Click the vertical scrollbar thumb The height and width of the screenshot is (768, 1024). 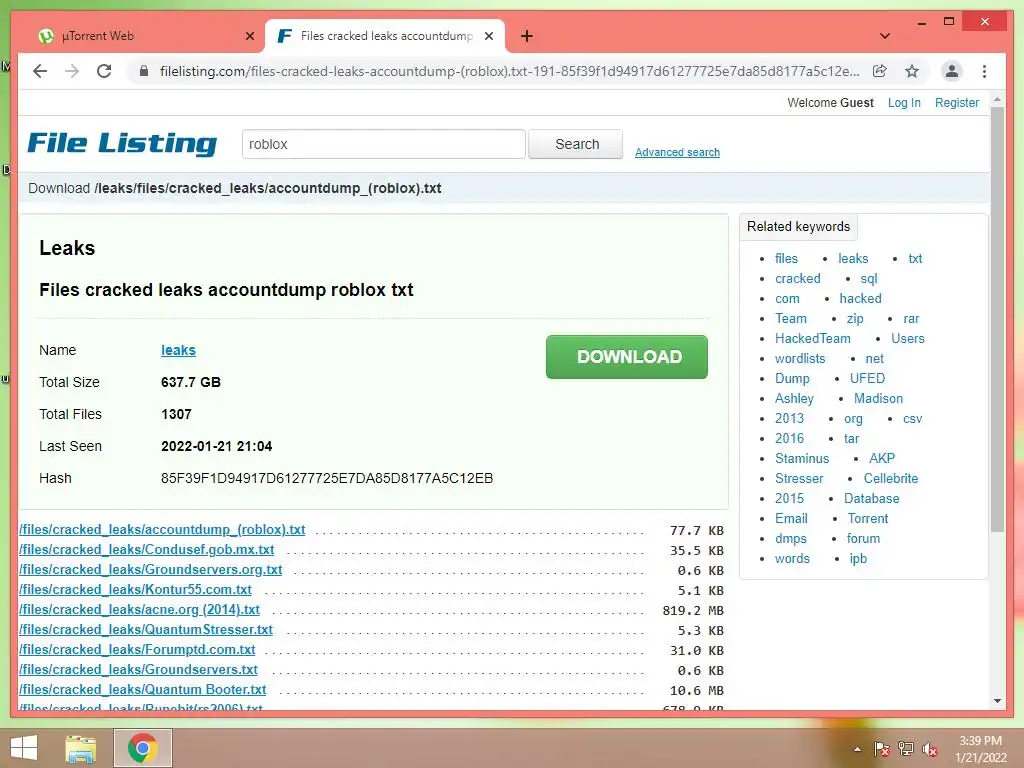tap(997, 320)
